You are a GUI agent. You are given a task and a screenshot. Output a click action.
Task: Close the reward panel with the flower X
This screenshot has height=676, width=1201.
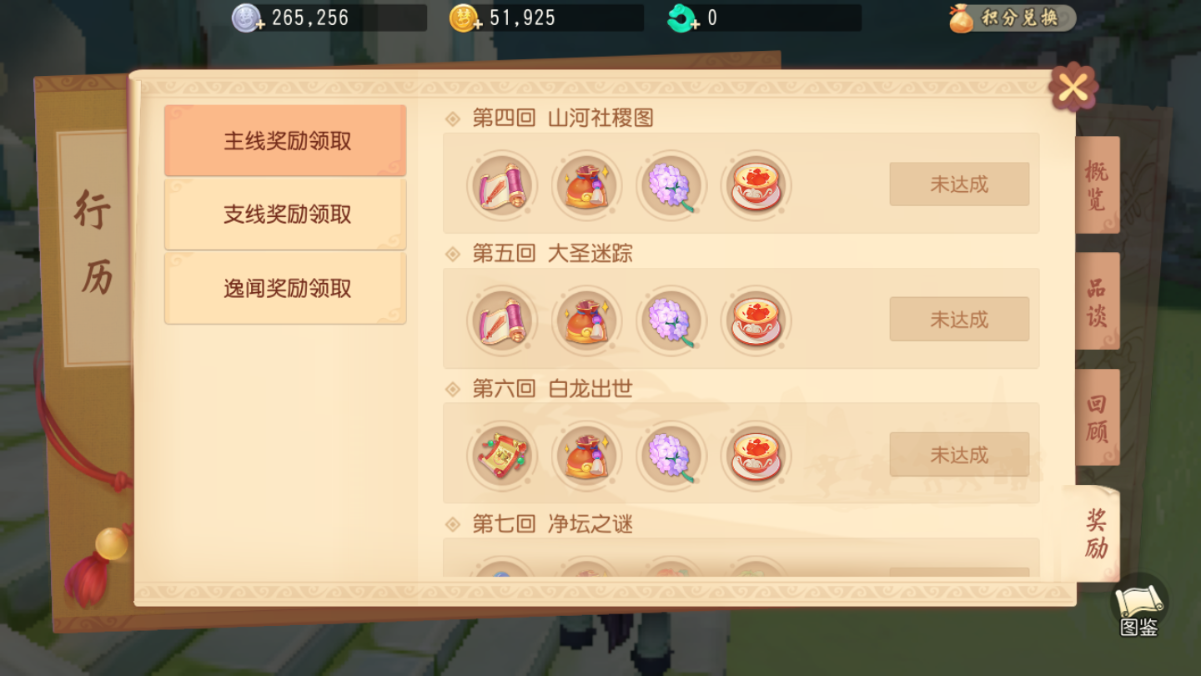1073,88
